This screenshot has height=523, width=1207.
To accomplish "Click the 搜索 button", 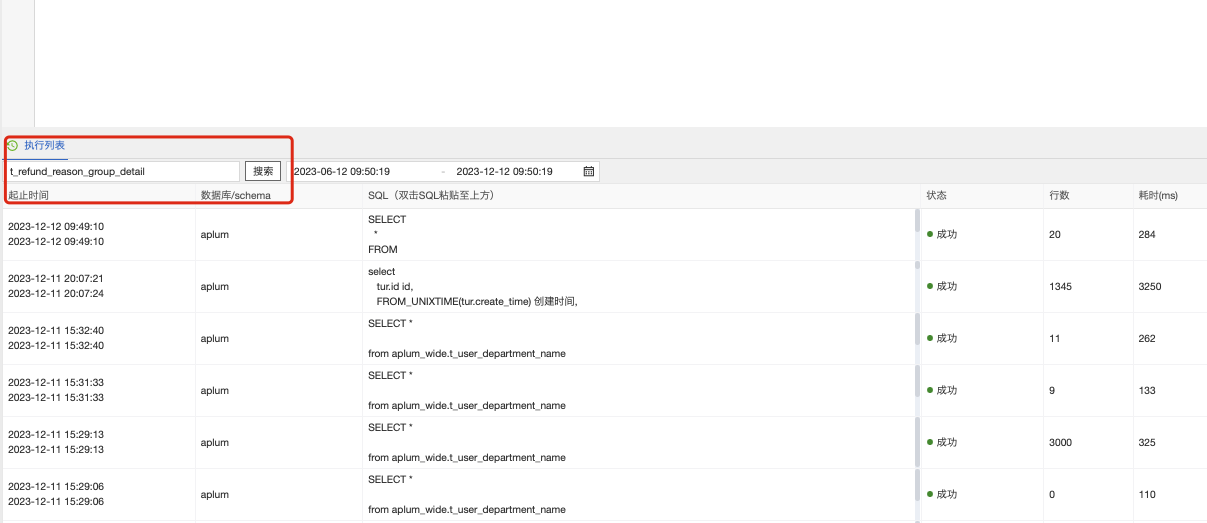I will (263, 171).
